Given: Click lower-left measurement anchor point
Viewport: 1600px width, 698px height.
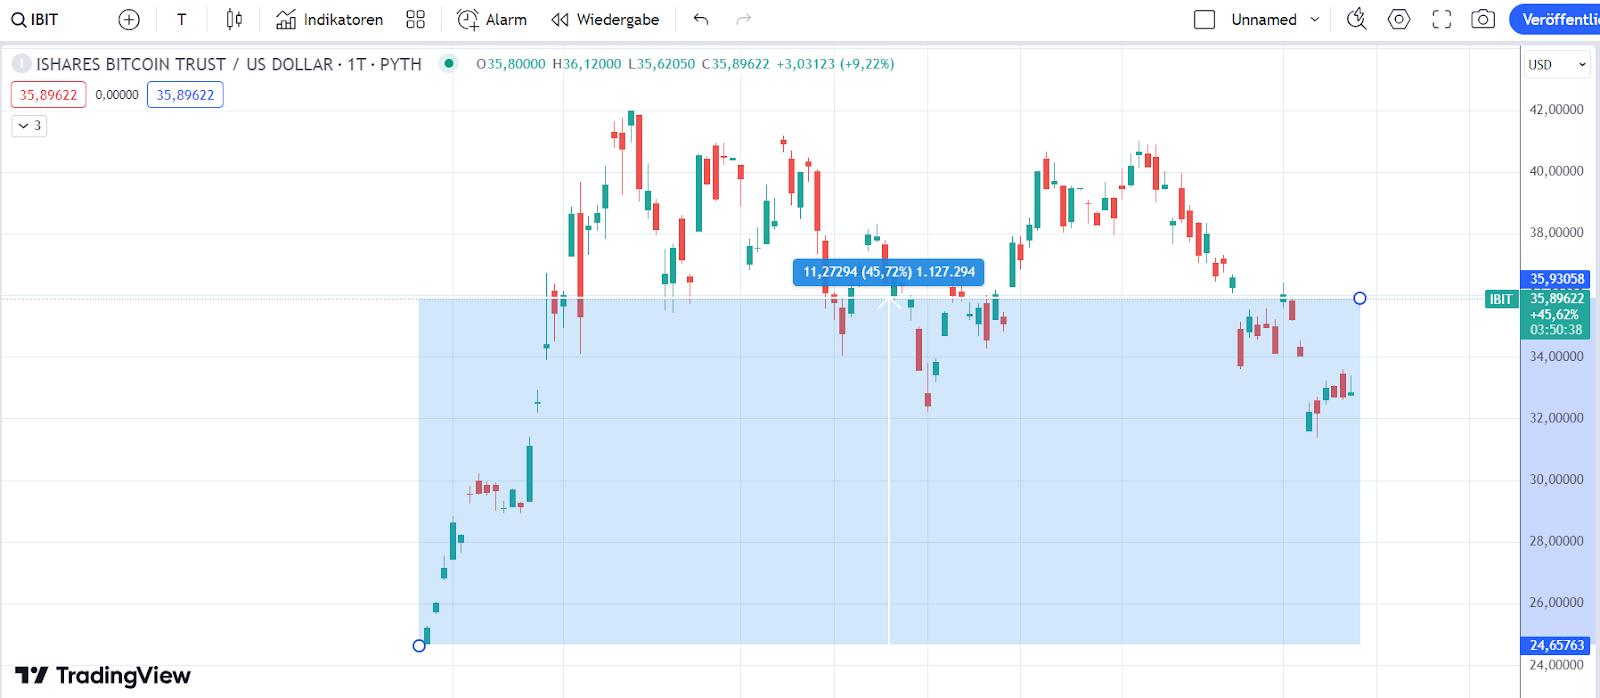Looking at the screenshot, I should 419,646.
